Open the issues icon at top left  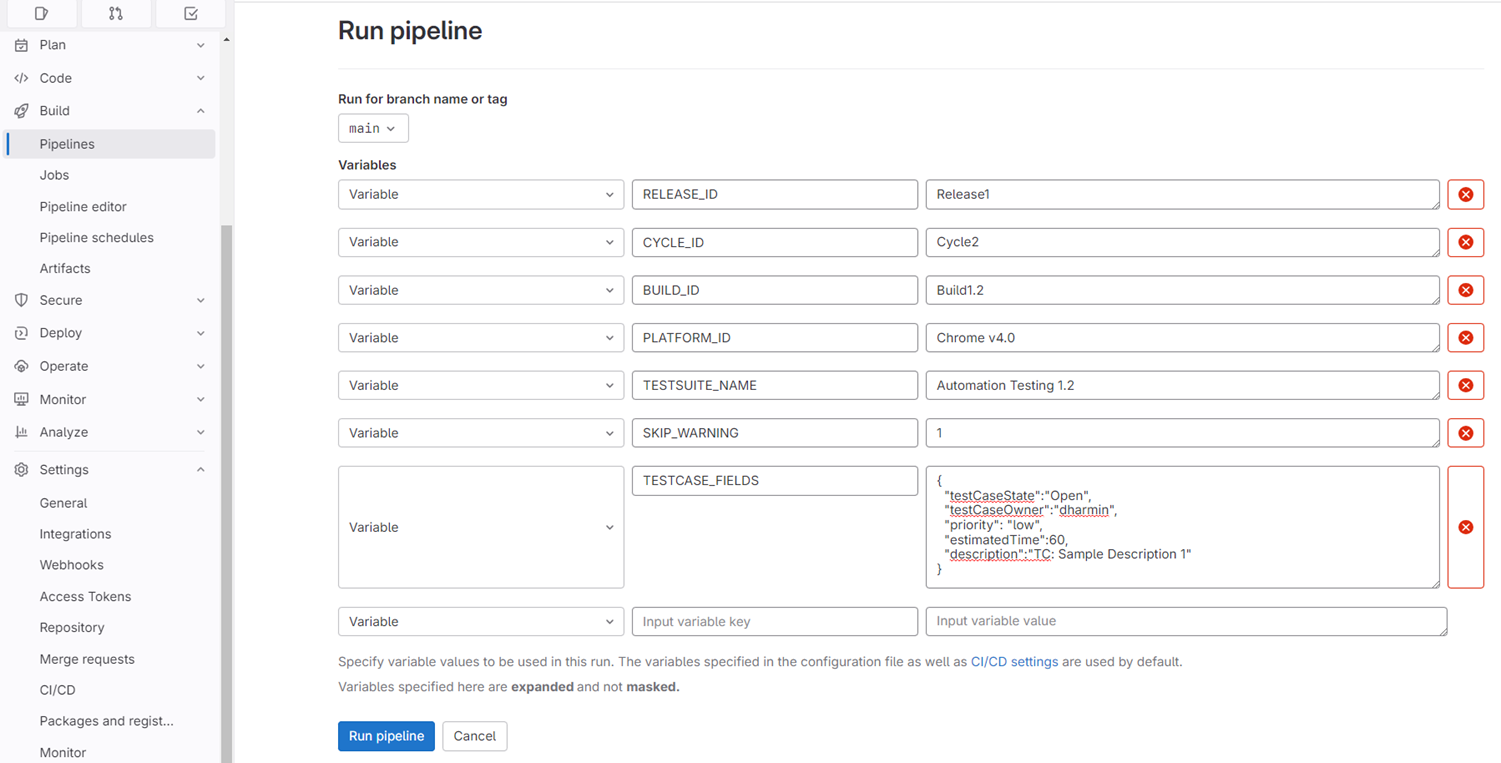(40, 14)
